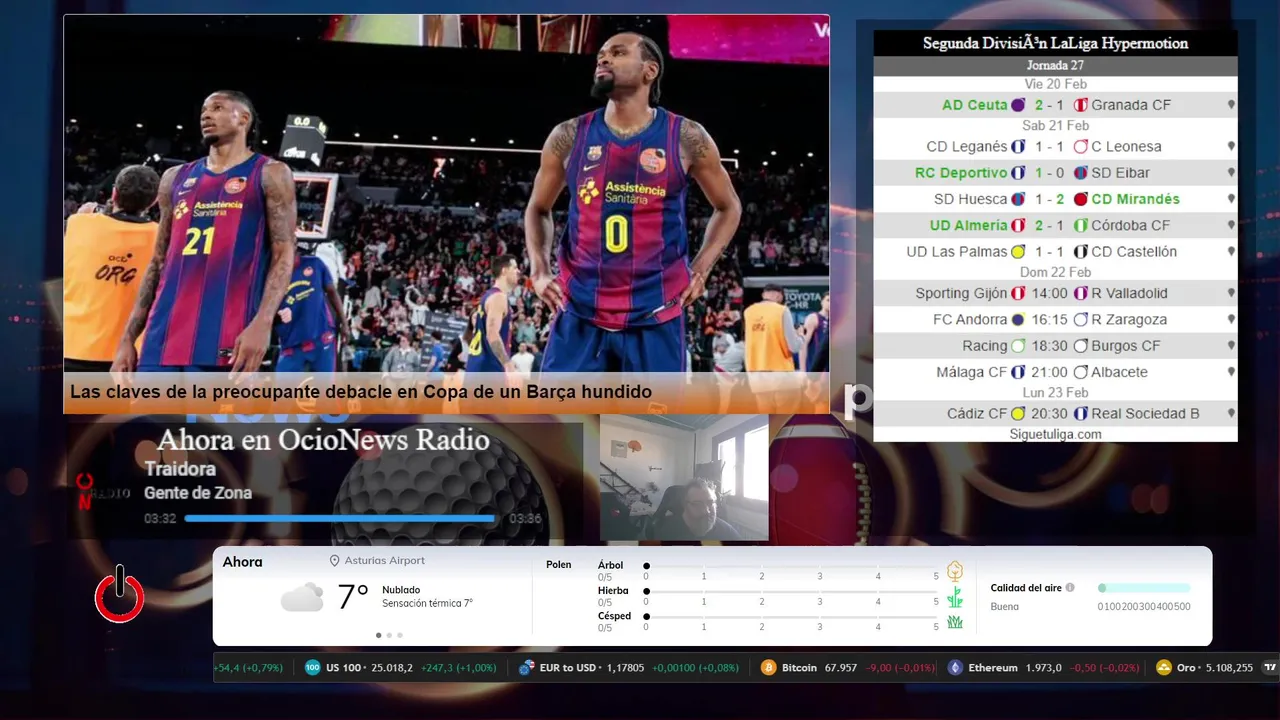Click the 'Ahora en OcioNews Radio' heading
Image resolution: width=1280 pixels, height=720 pixels.
[x=323, y=440]
